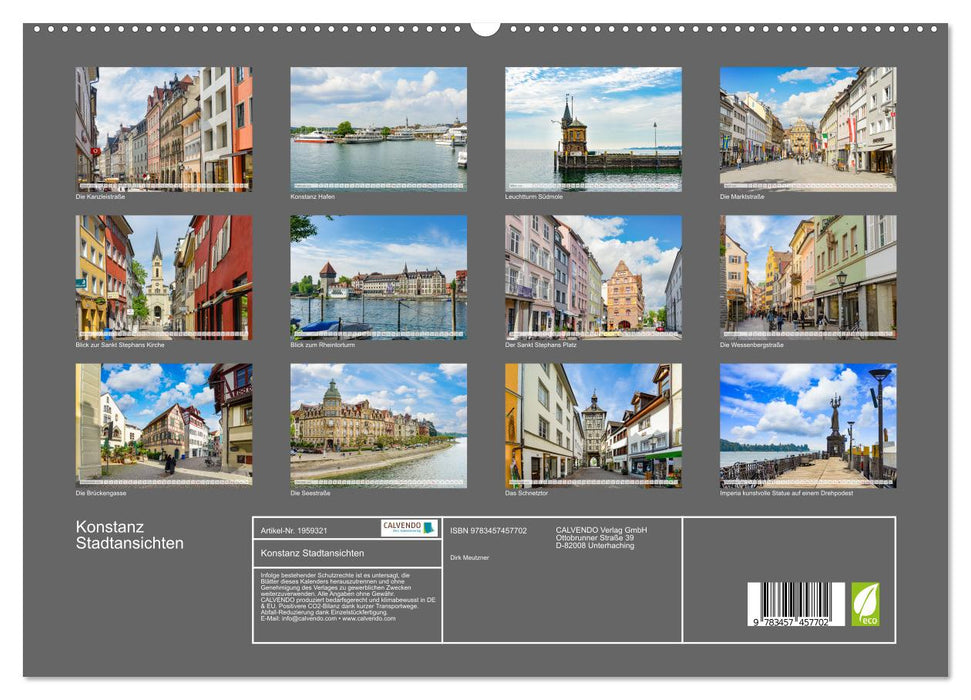971x700 pixels.
Task: Click the Artikel-Nr. 1959321 label
Action: pyautogui.click(x=294, y=529)
